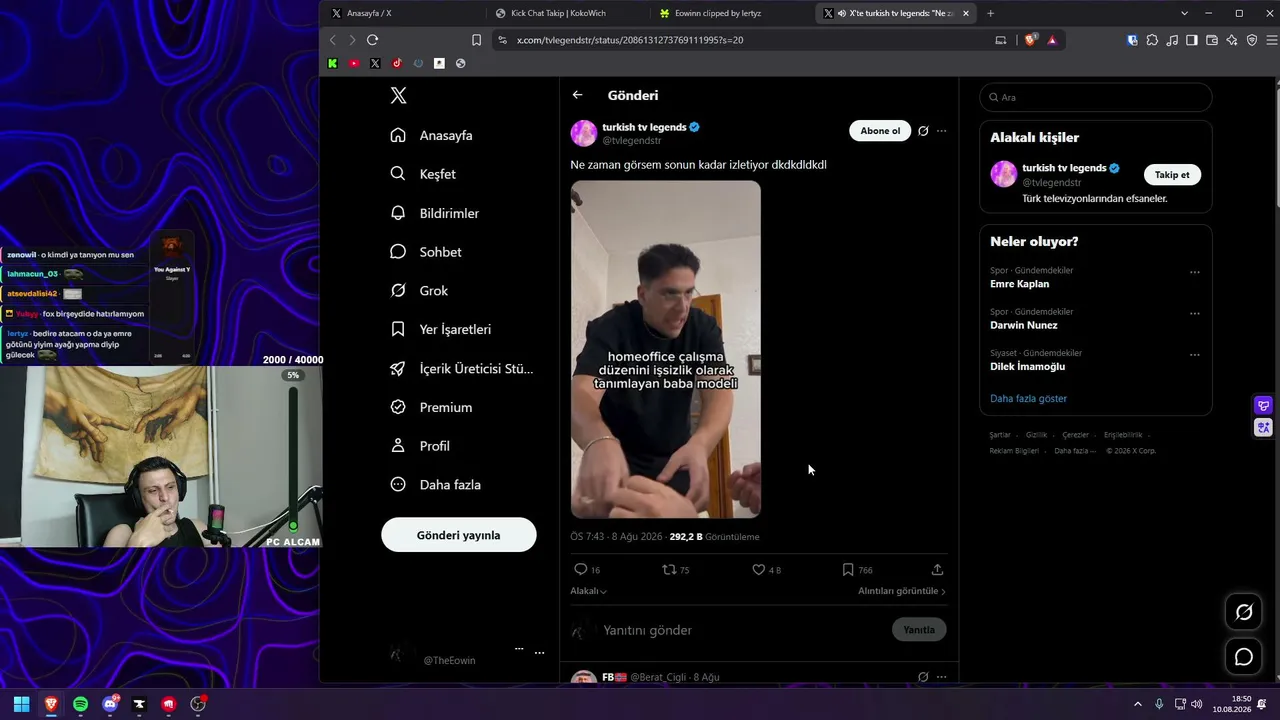The width and height of the screenshot is (1280, 720).
Task: Show hidden system tray icons
Action: pyautogui.click(x=1137, y=704)
